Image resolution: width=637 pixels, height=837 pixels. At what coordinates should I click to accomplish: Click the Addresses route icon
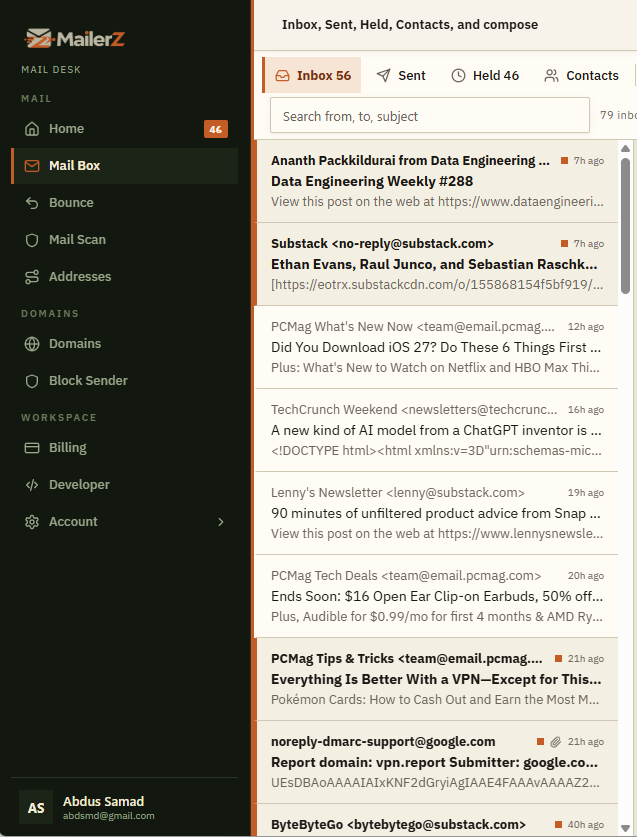(32, 277)
